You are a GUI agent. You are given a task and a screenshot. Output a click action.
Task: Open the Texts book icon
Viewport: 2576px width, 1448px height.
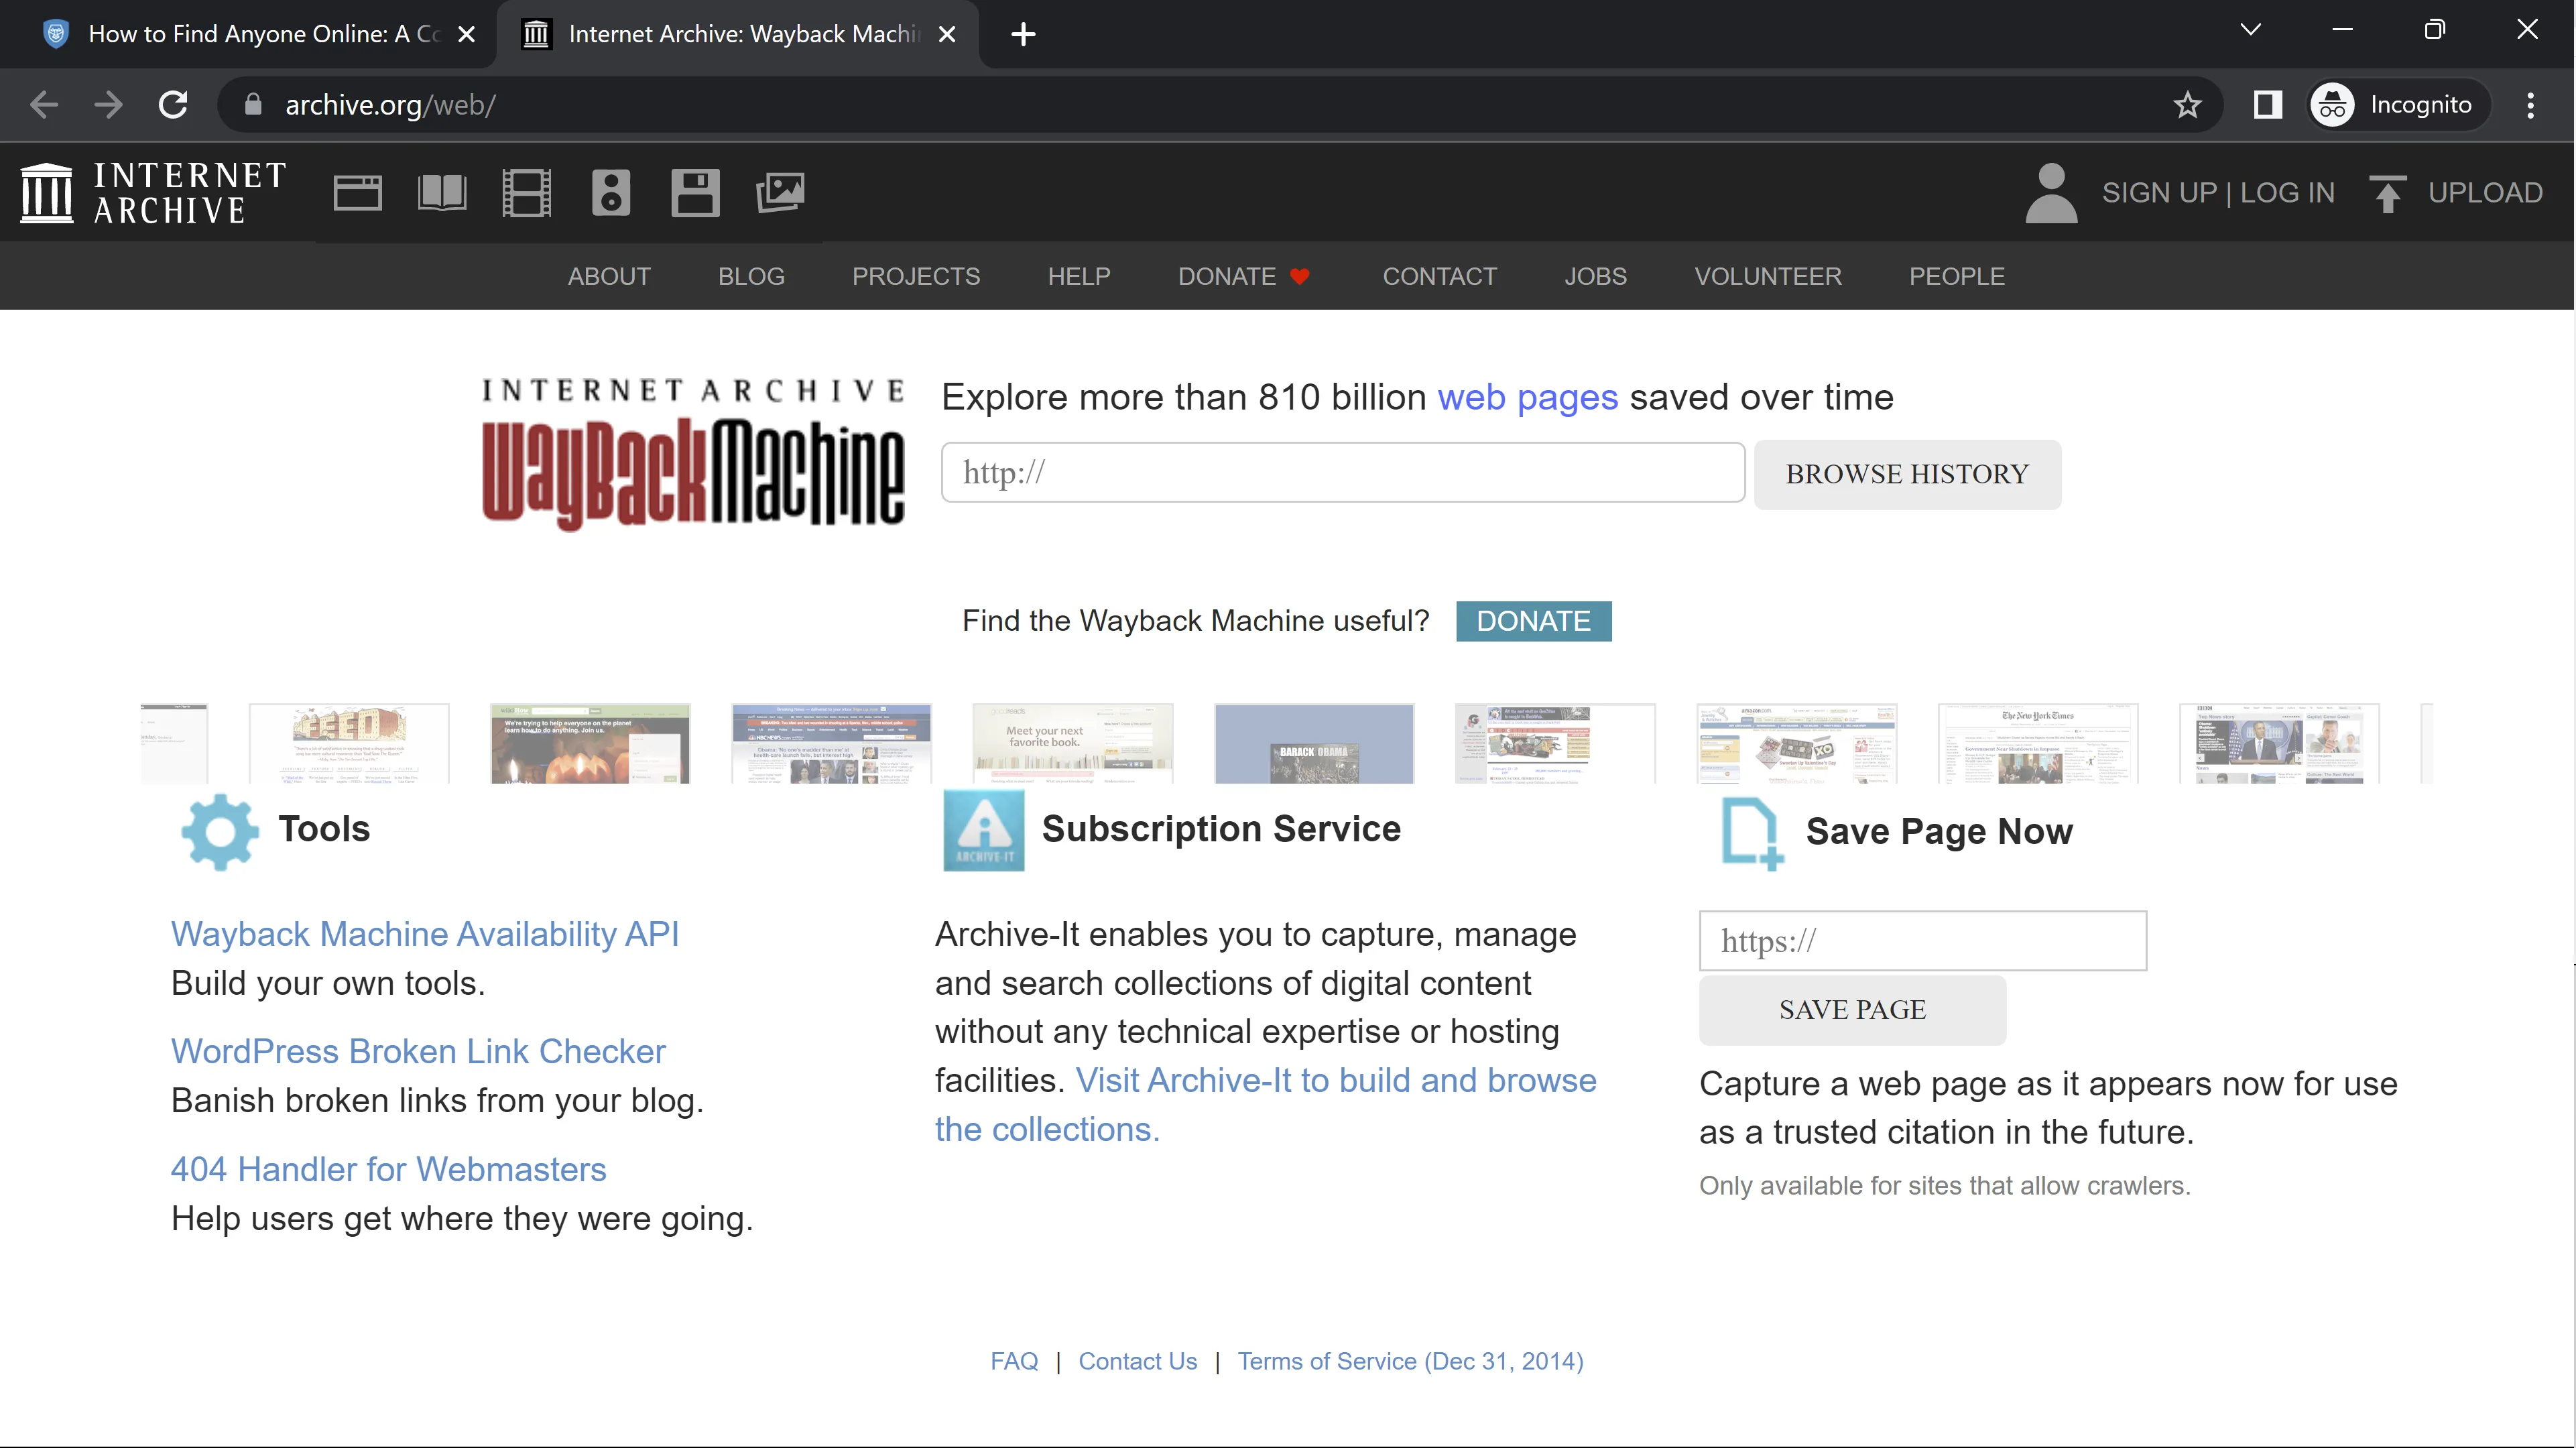(x=442, y=192)
